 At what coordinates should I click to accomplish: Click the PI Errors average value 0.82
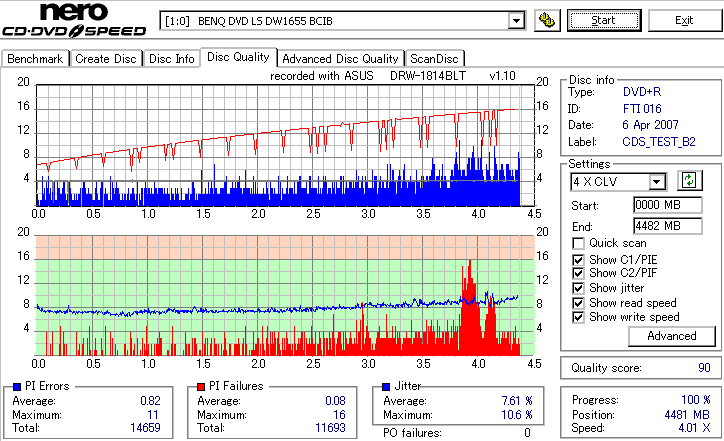point(151,401)
